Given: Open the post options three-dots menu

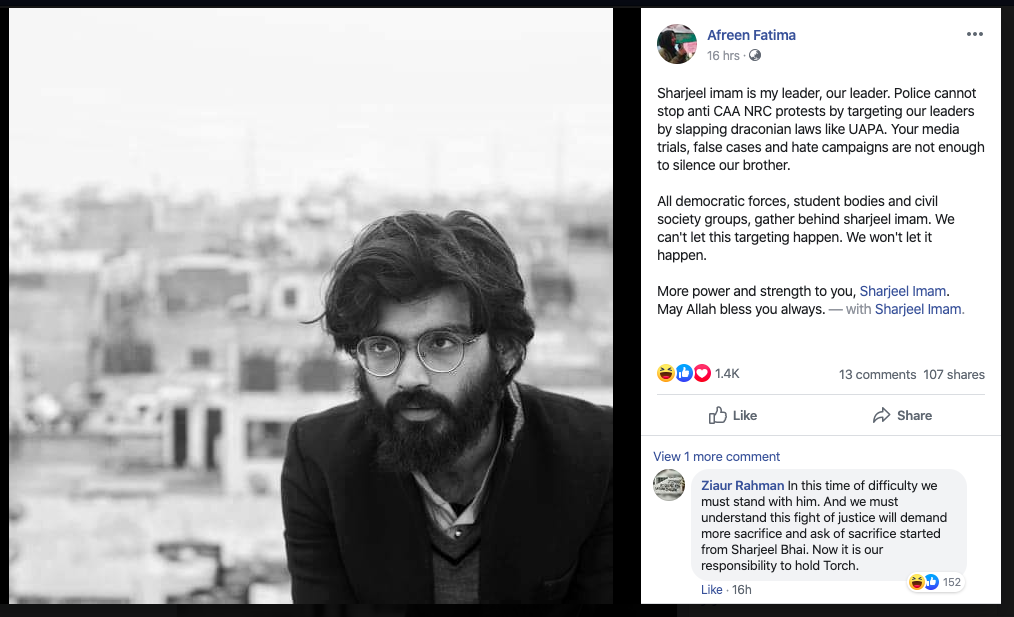Looking at the screenshot, I should (x=975, y=35).
